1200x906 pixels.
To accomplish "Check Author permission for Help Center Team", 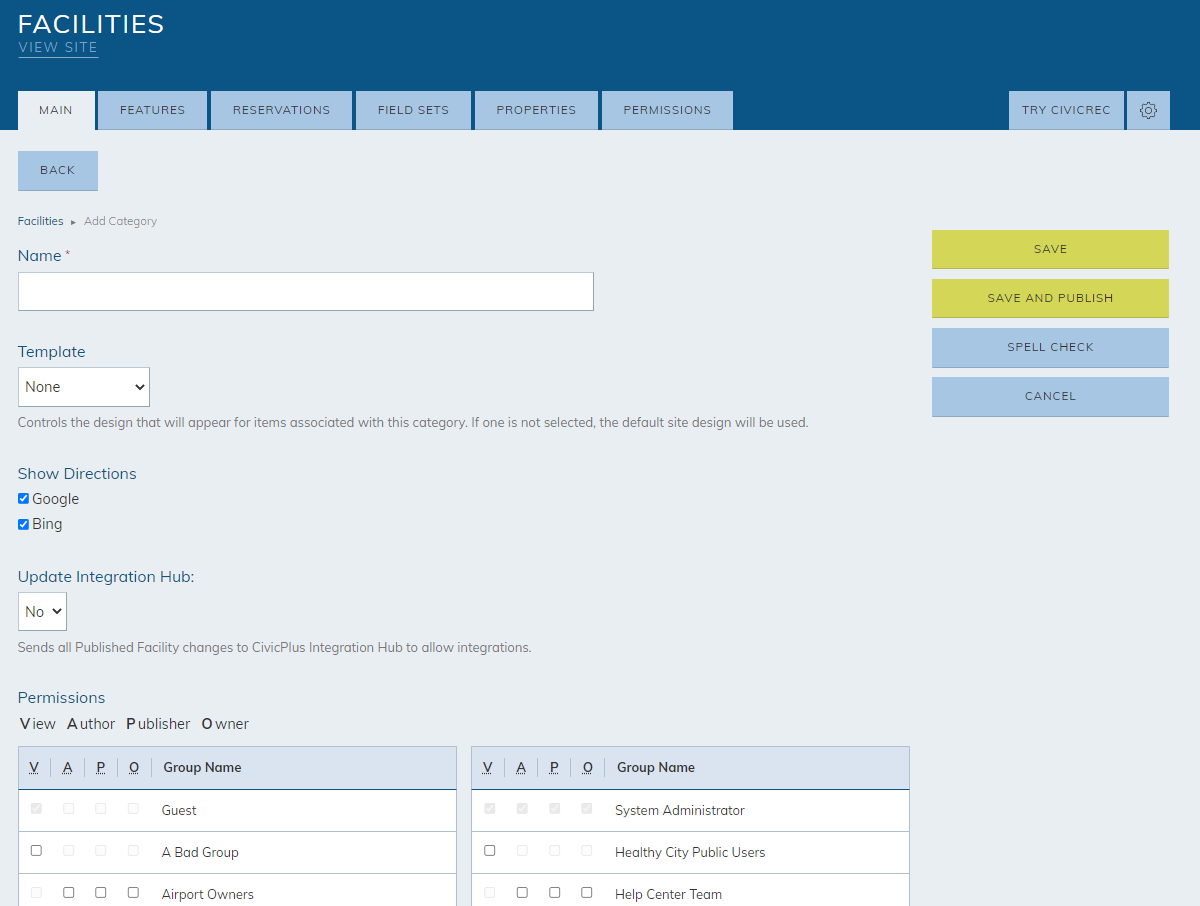I will [x=522, y=893].
